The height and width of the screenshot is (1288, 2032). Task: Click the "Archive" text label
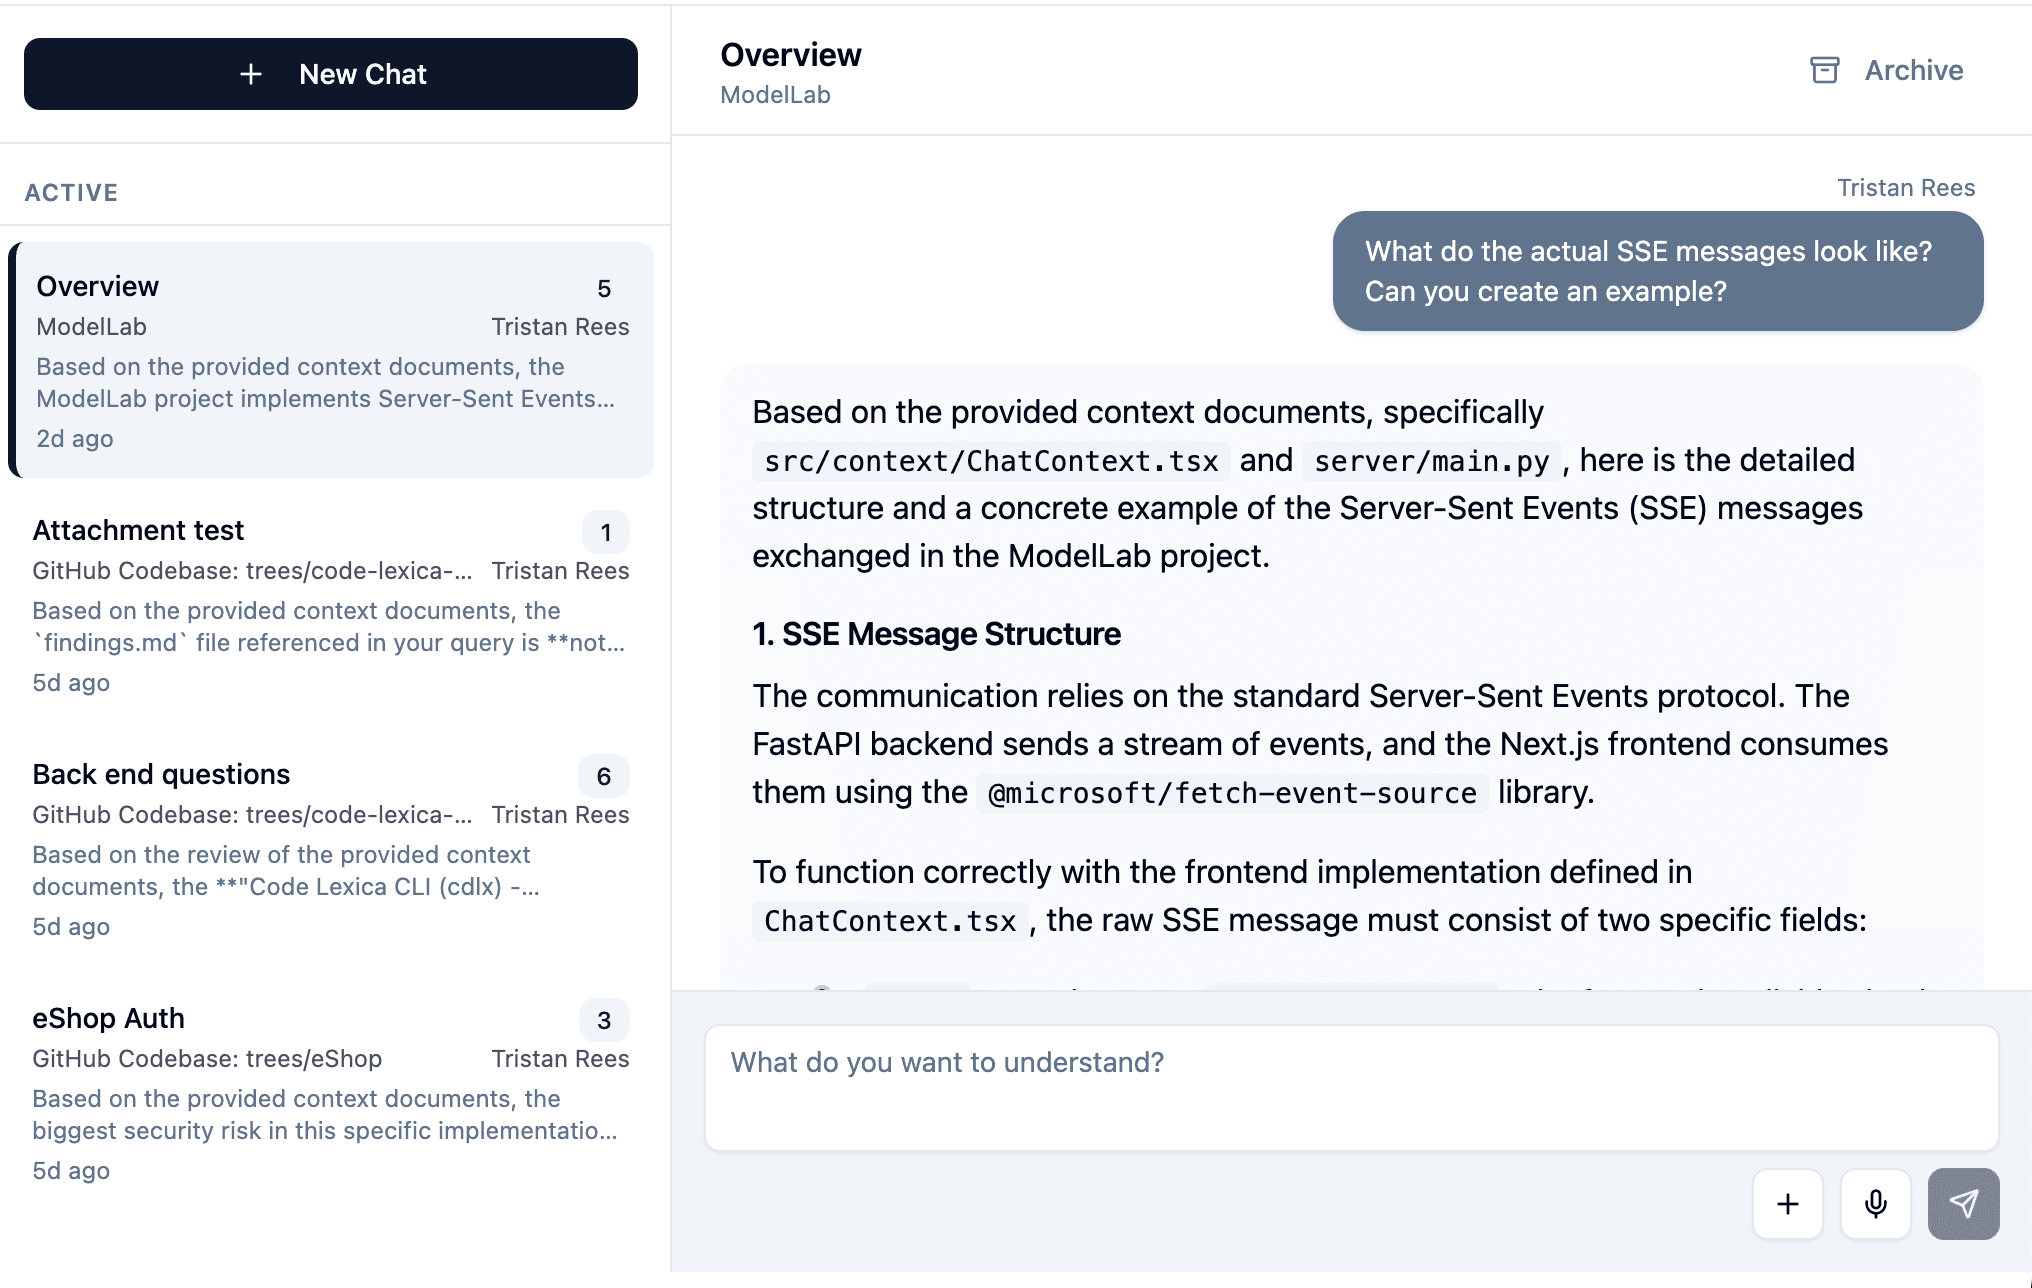(x=1913, y=70)
